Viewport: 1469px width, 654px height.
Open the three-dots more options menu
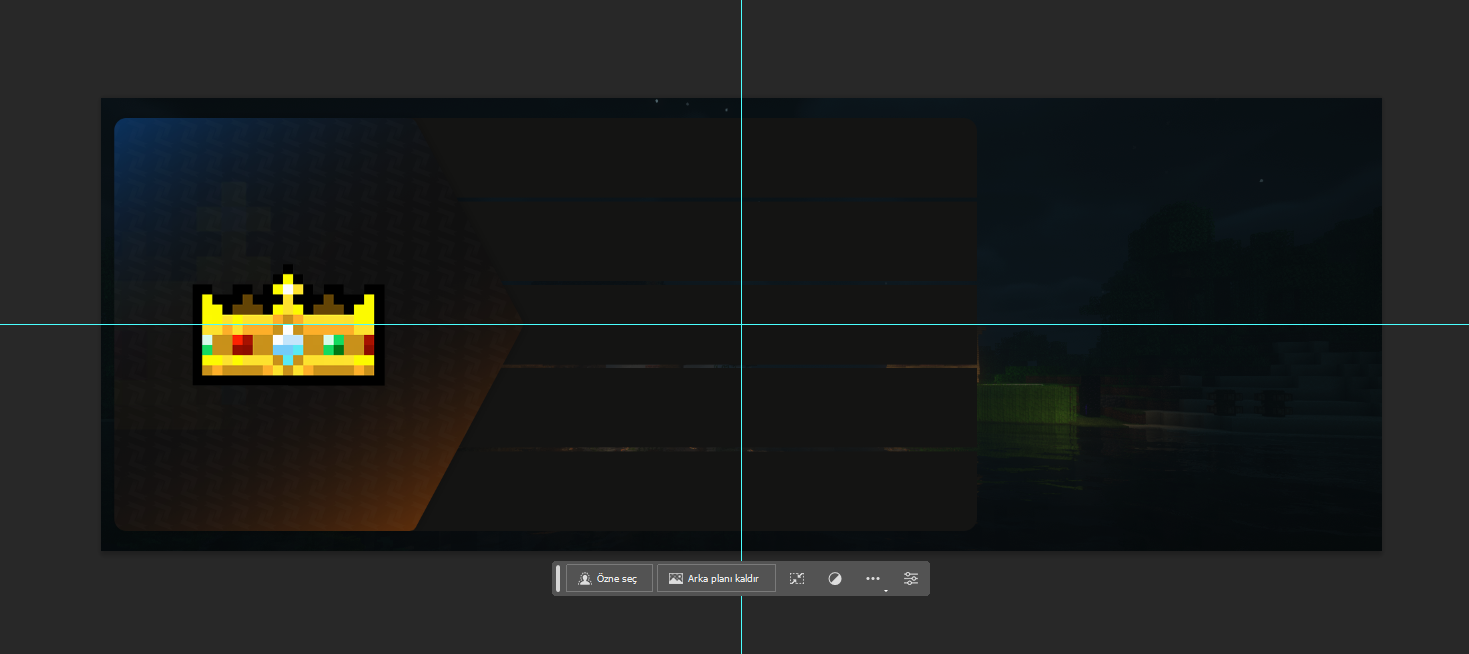873,579
